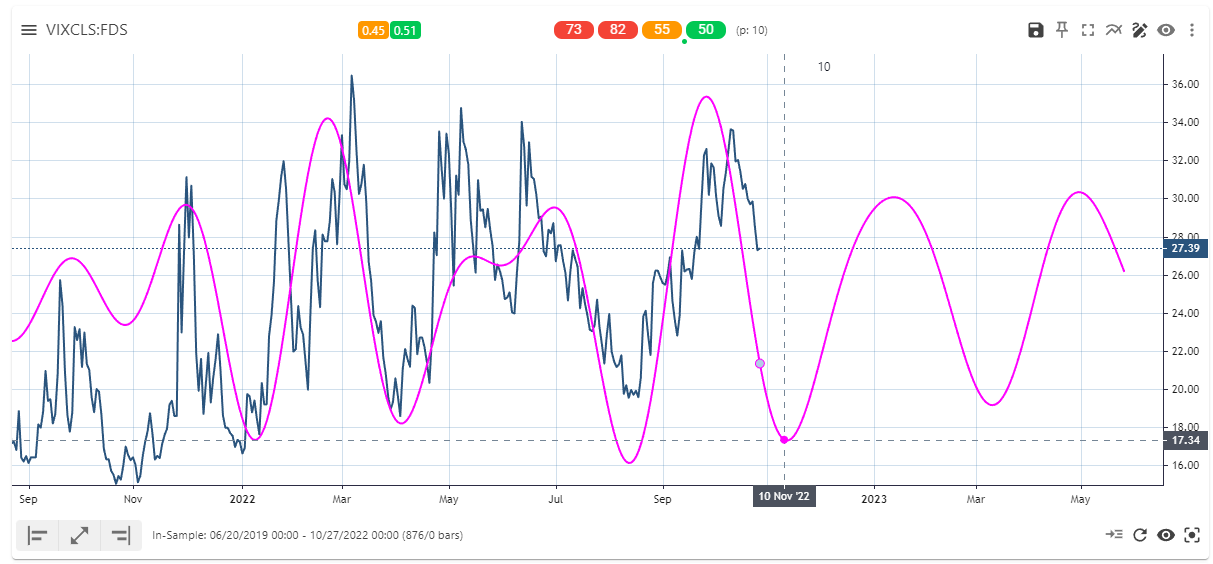The width and height of the screenshot is (1213, 564).
Task: Click the green 50 badge
Action: (x=706, y=30)
